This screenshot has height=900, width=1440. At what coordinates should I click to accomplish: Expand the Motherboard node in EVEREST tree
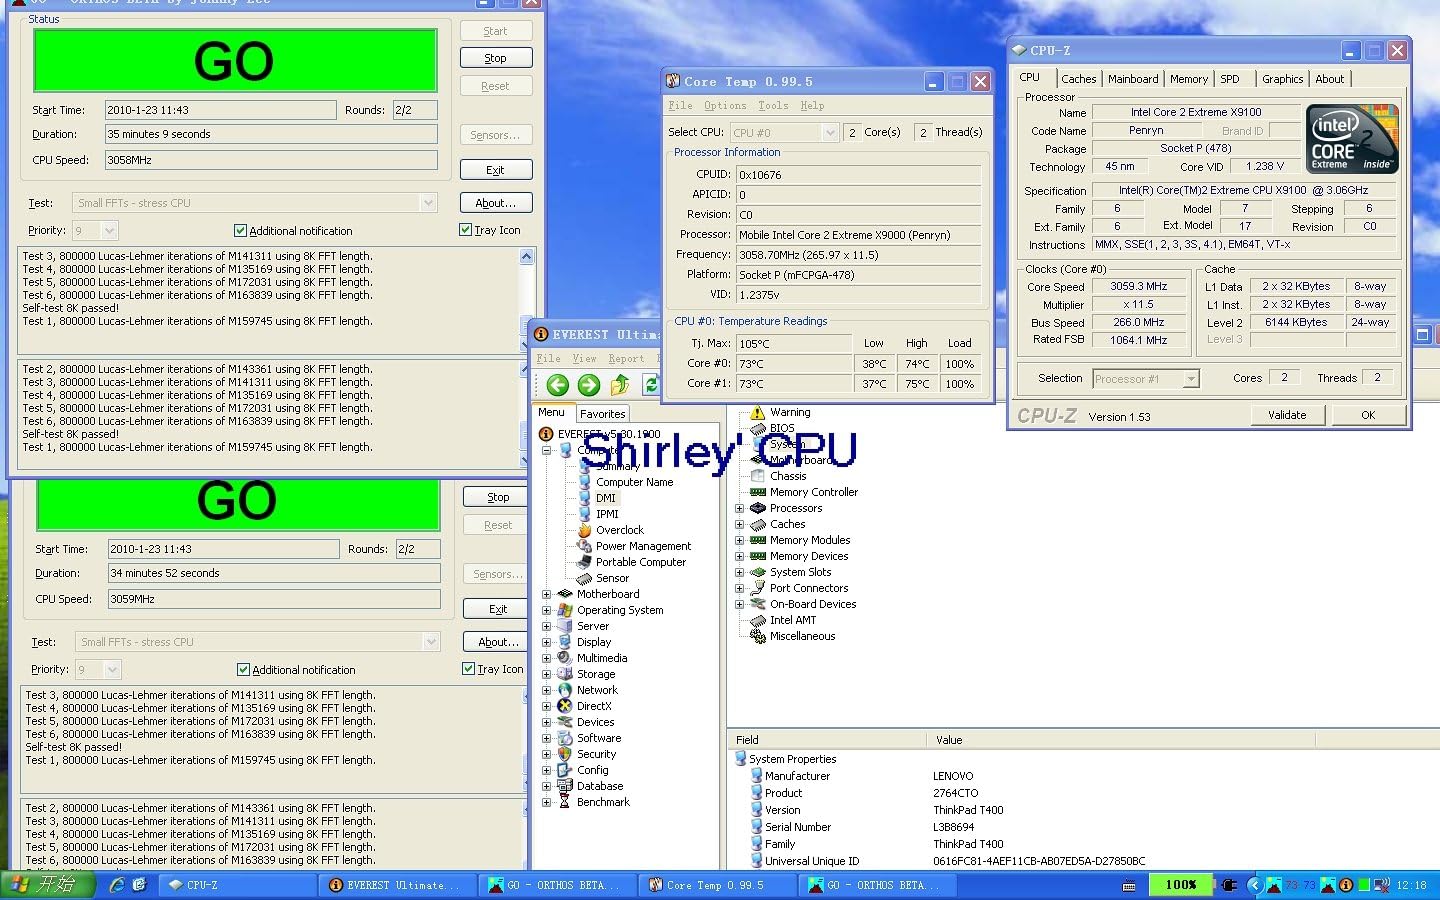click(547, 594)
